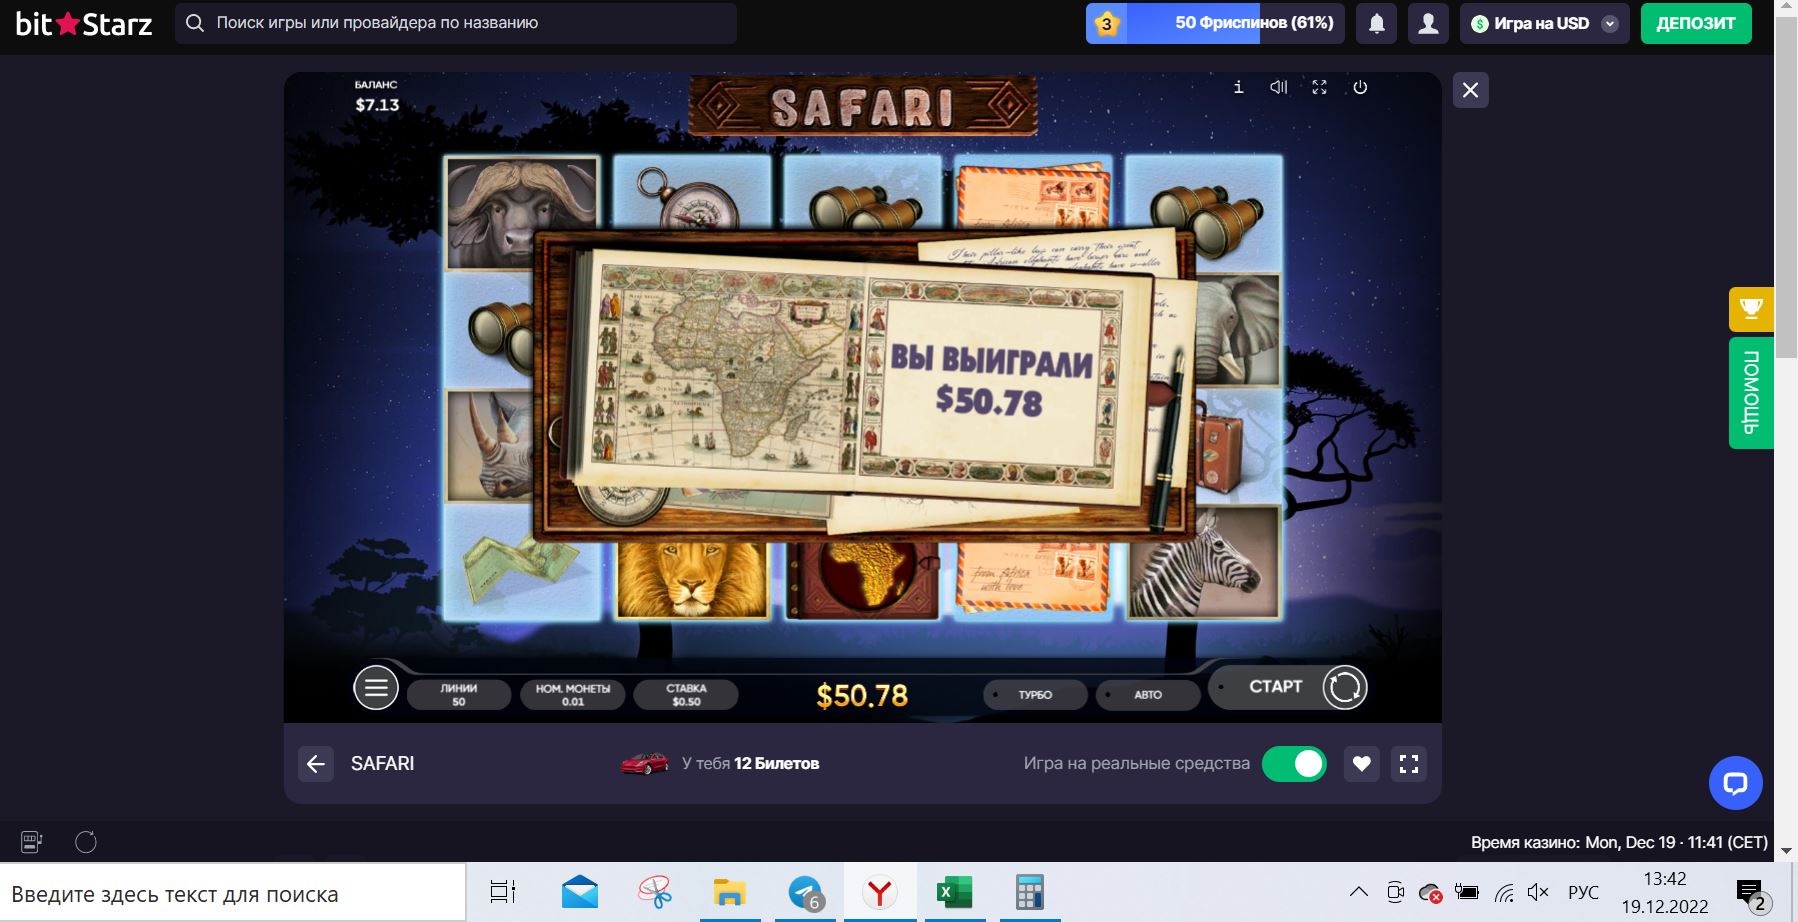
Task: Change the Ном. монеты 0.01 setting
Action: [x=573, y=694]
